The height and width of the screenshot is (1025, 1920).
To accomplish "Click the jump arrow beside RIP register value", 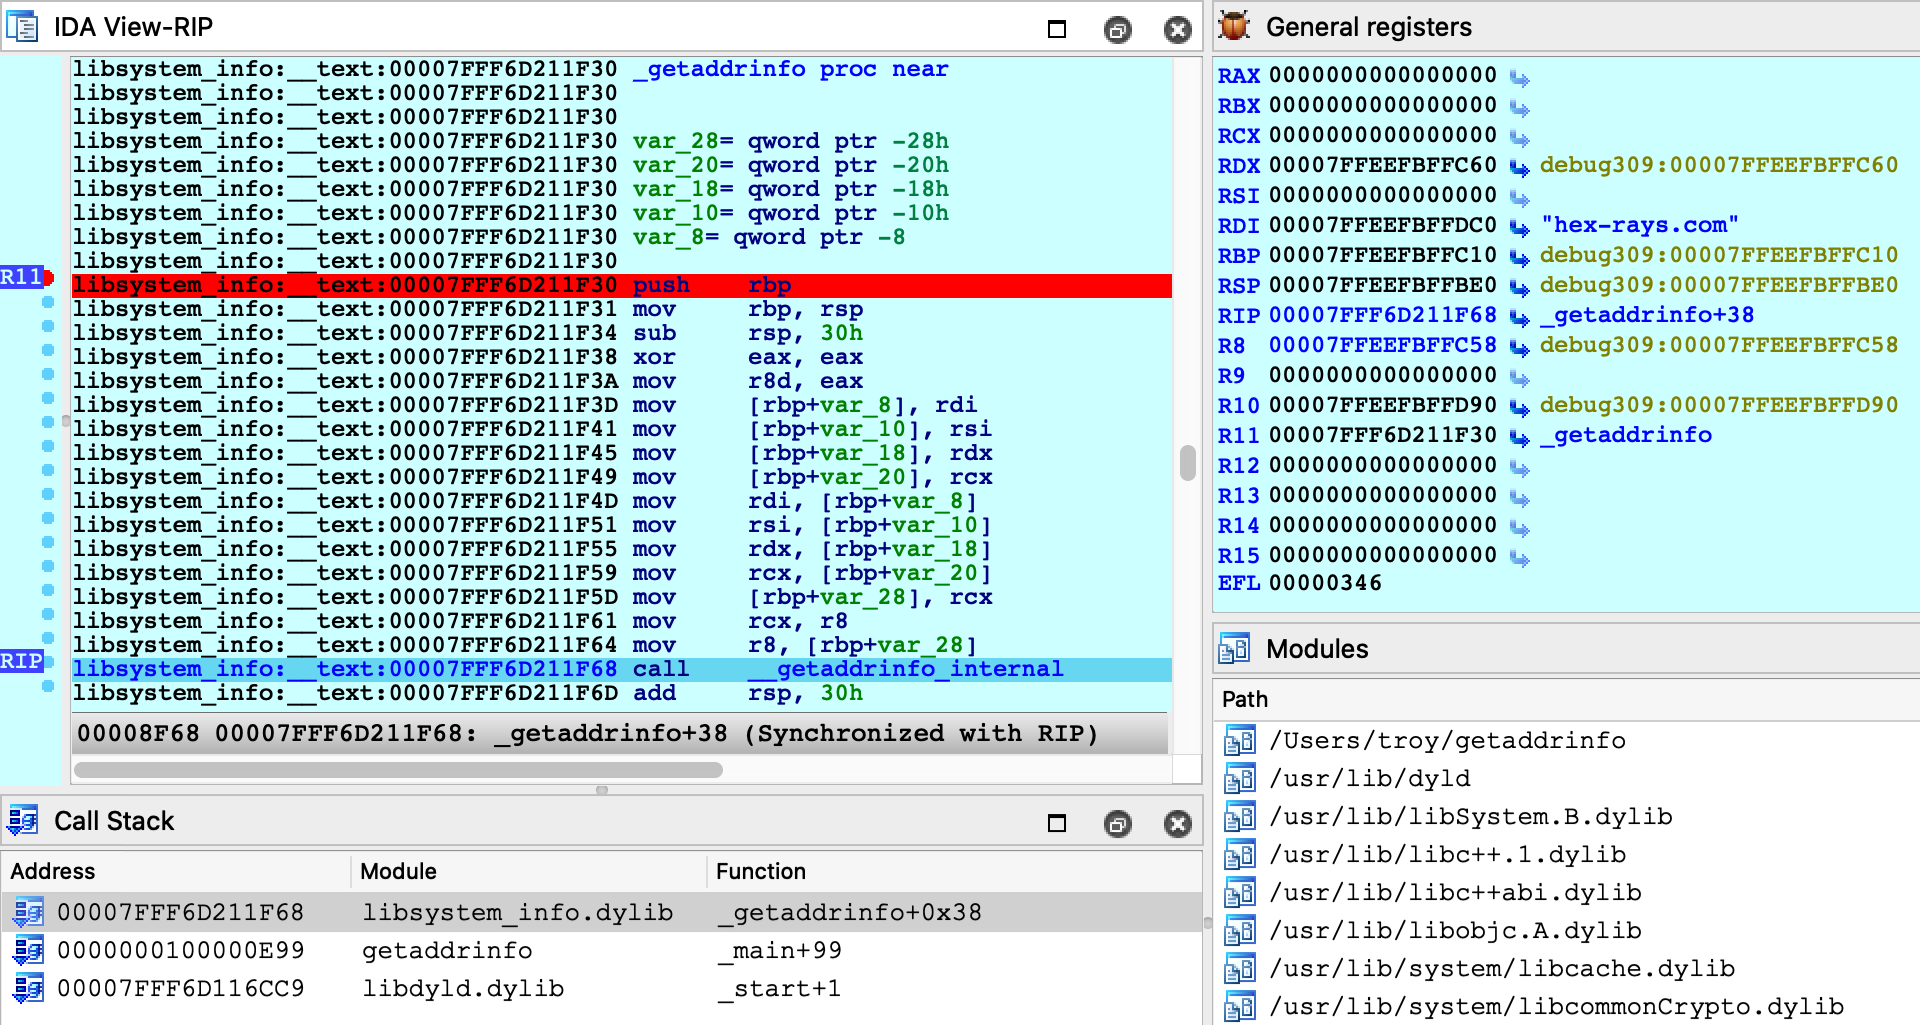I will click(1519, 317).
